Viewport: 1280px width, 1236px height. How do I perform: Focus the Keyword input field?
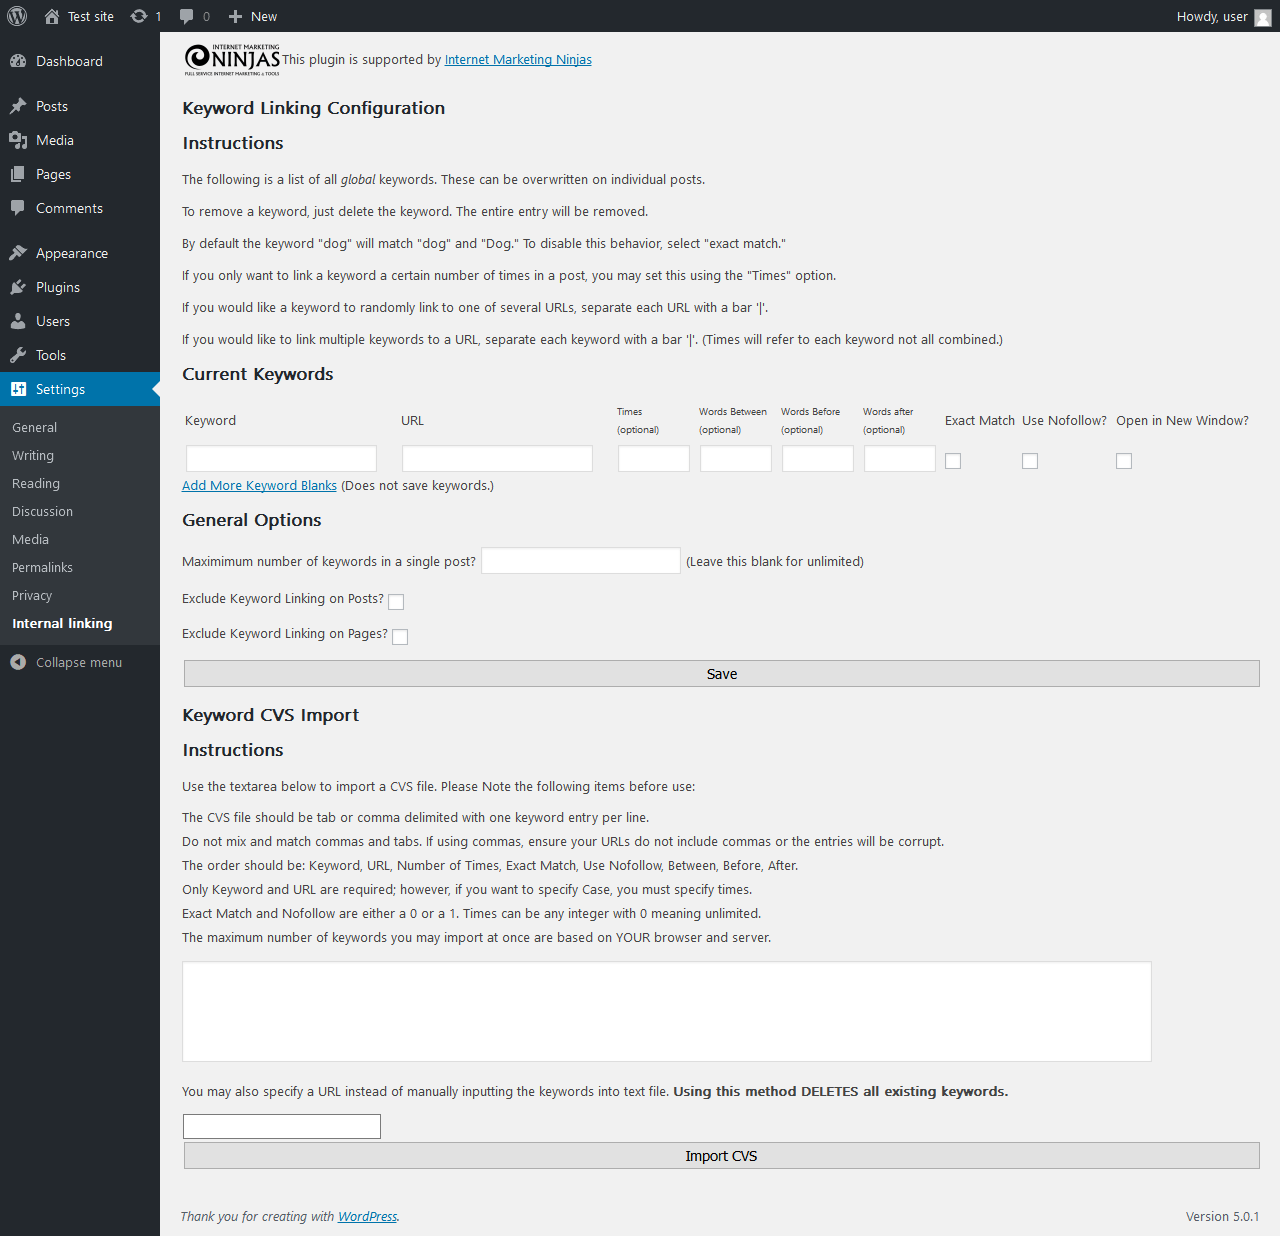(x=281, y=459)
